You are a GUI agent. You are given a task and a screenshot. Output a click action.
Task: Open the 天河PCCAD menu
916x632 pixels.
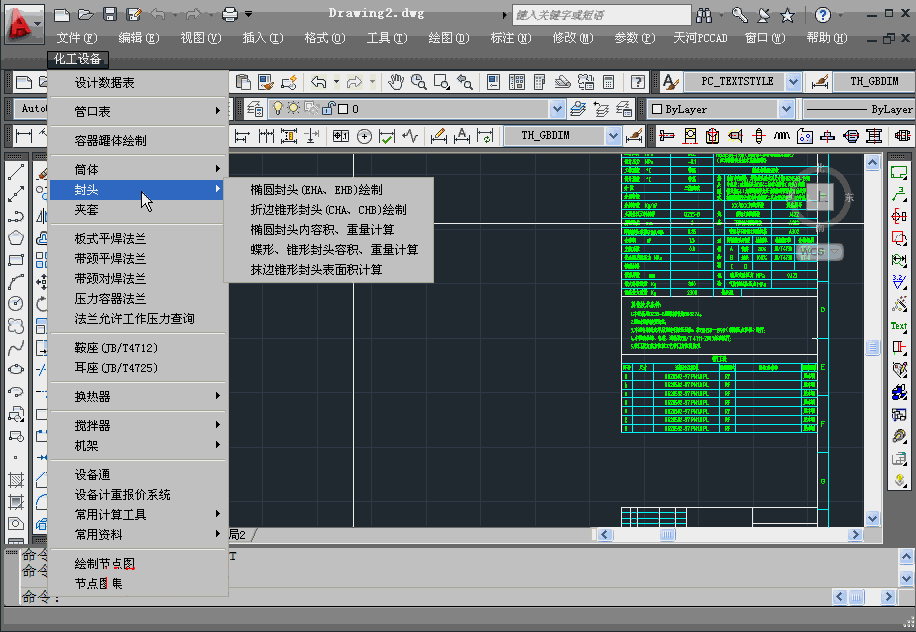700,38
